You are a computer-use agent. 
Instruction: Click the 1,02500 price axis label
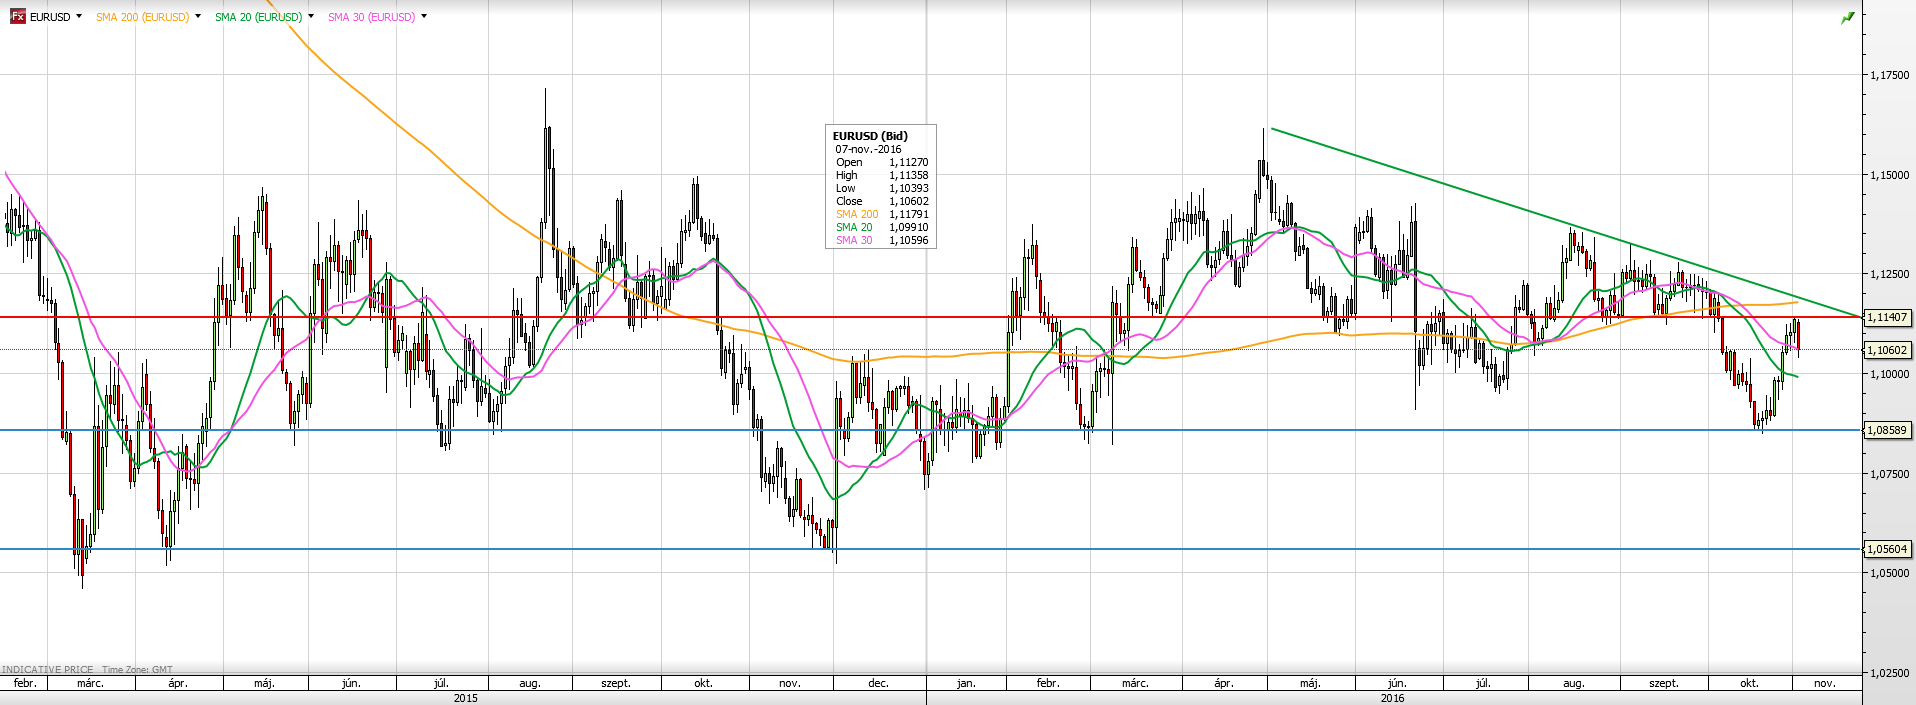[1889, 673]
